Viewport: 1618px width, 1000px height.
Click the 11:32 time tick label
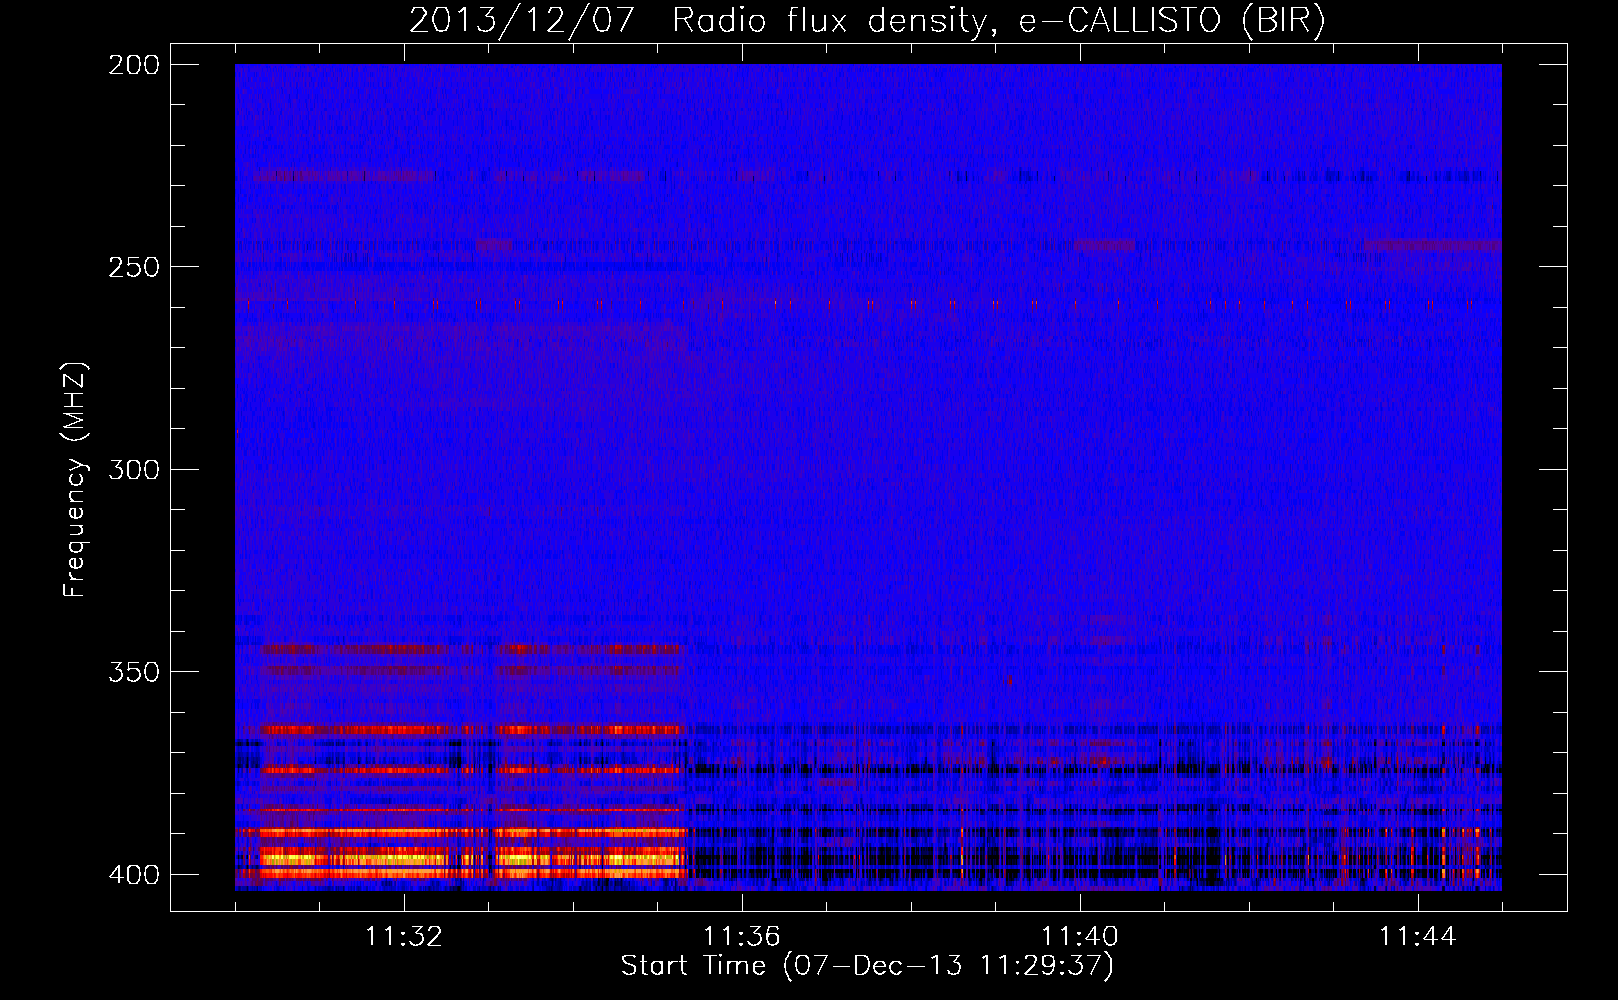pyautogui.click(x=404, y=936)
